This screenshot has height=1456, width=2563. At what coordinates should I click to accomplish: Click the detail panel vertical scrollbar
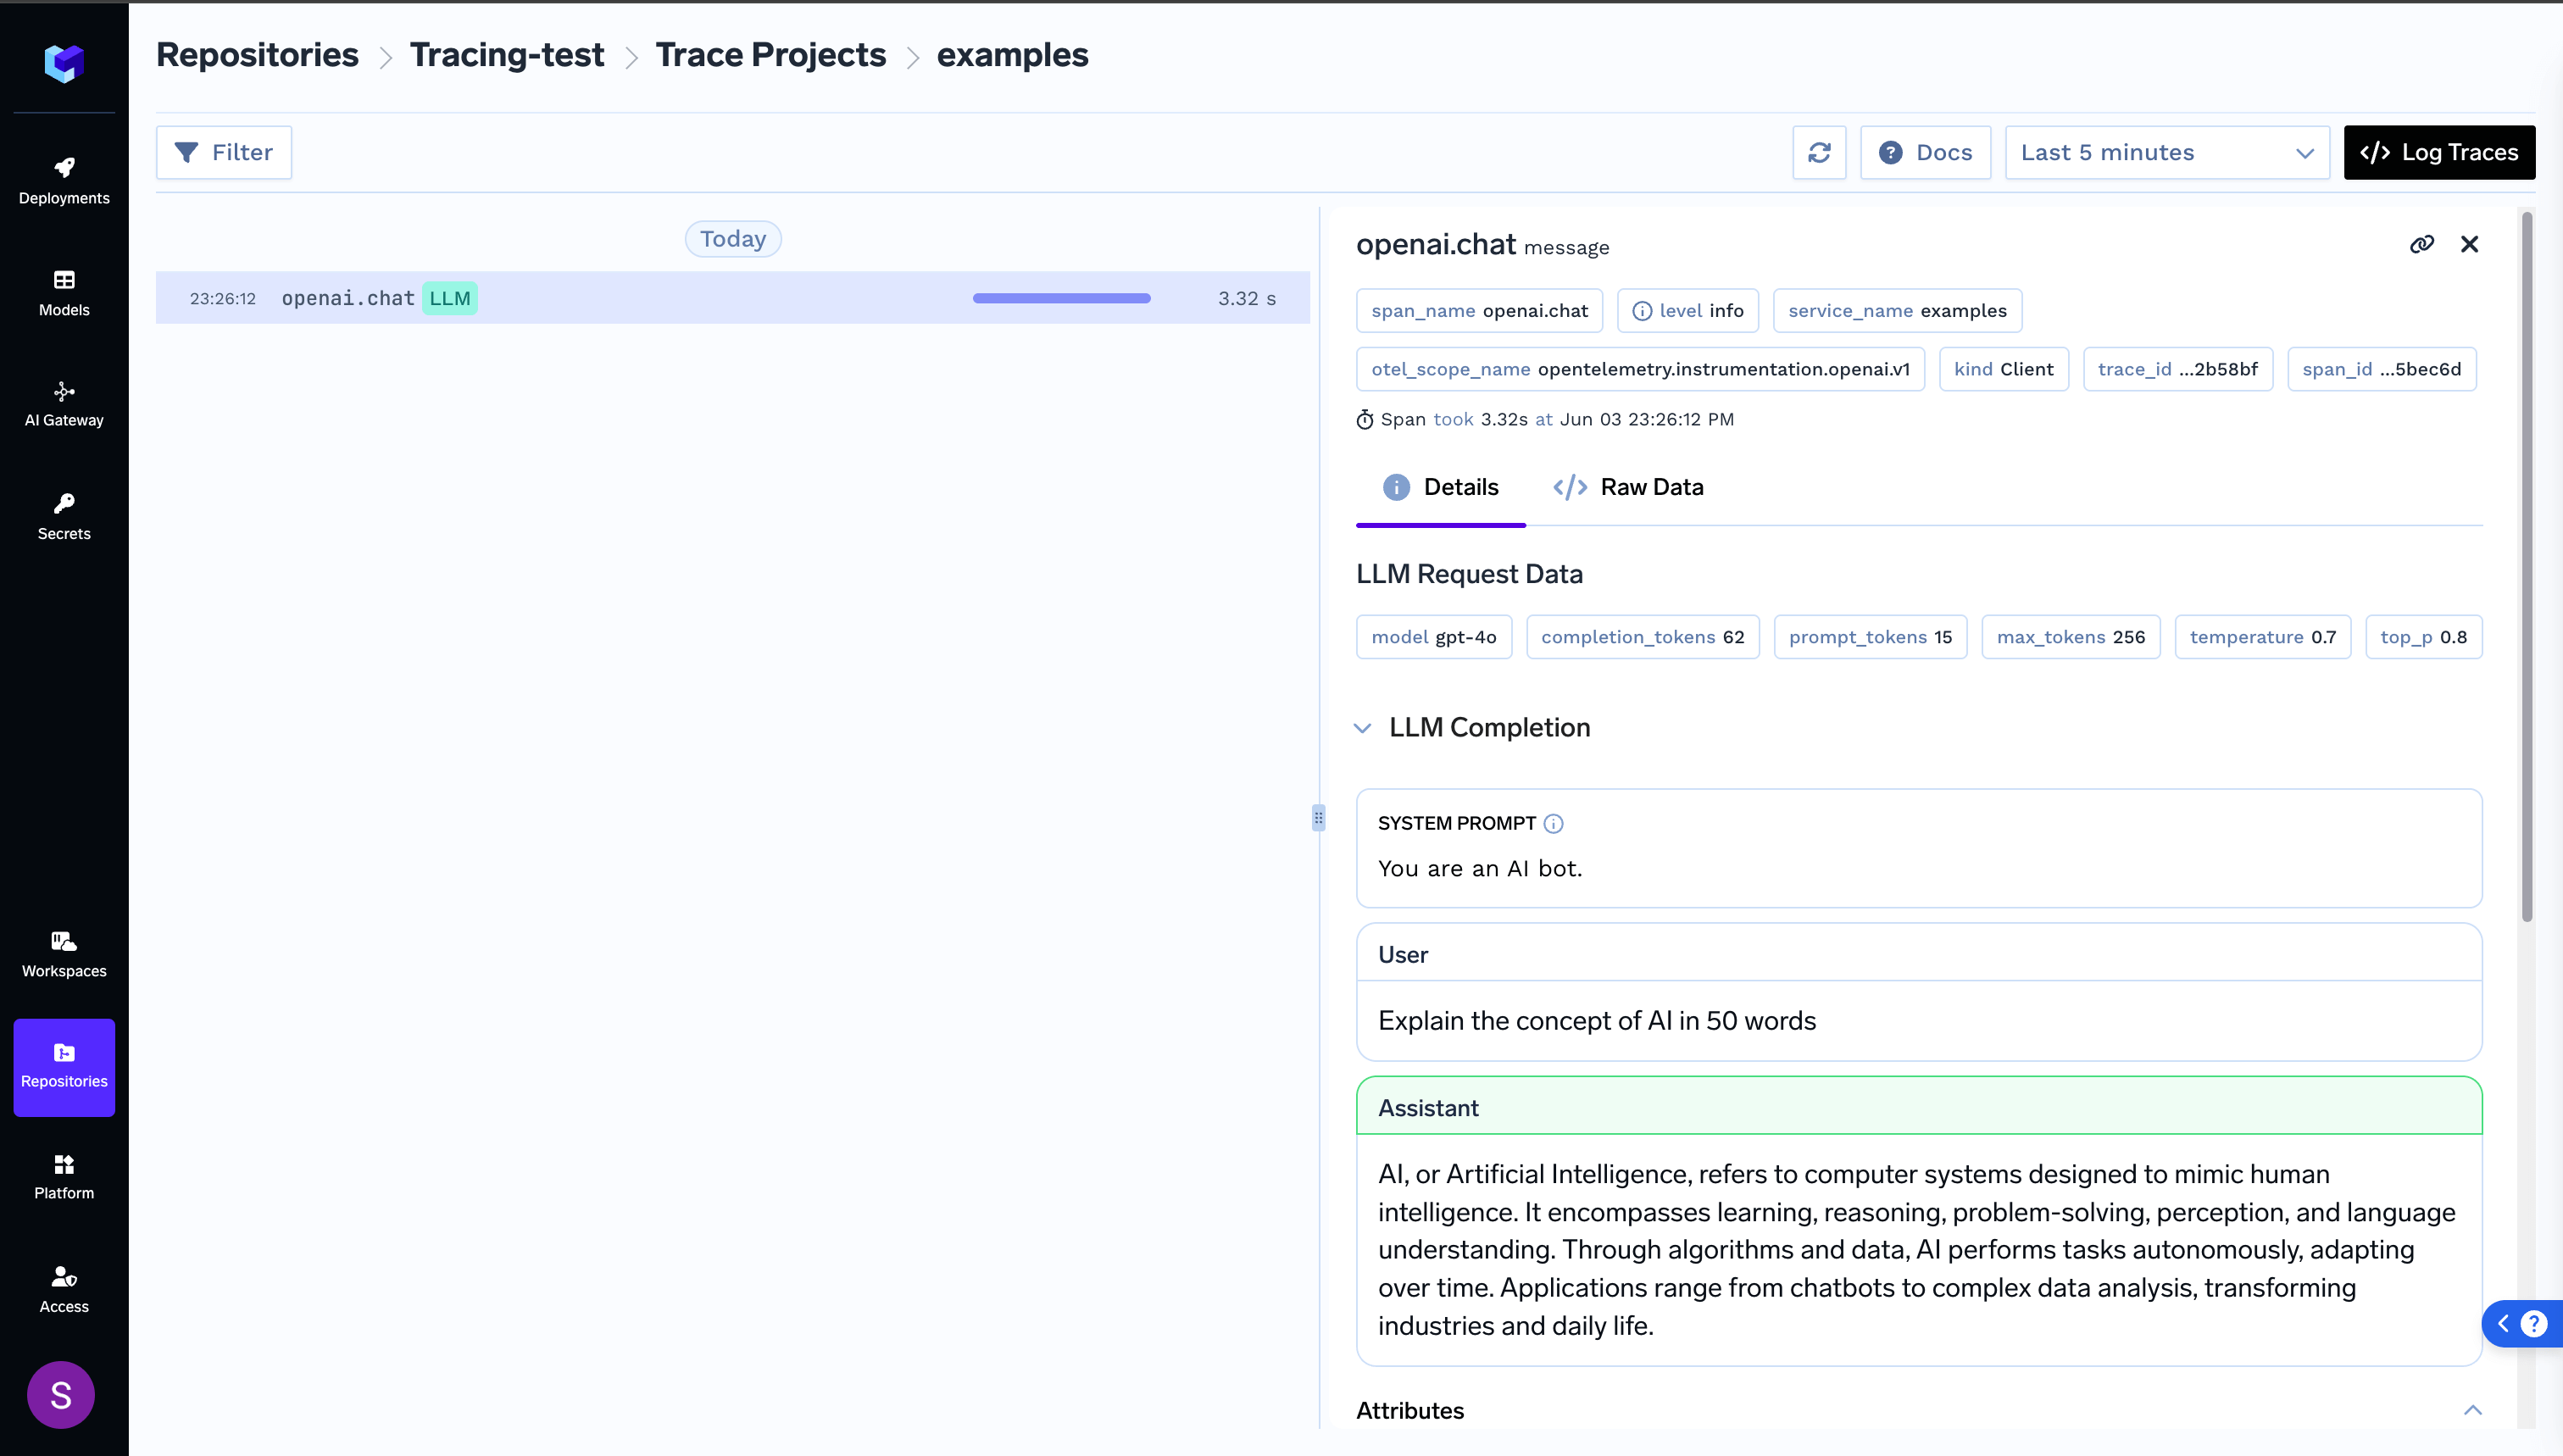tap(2526, 566)
